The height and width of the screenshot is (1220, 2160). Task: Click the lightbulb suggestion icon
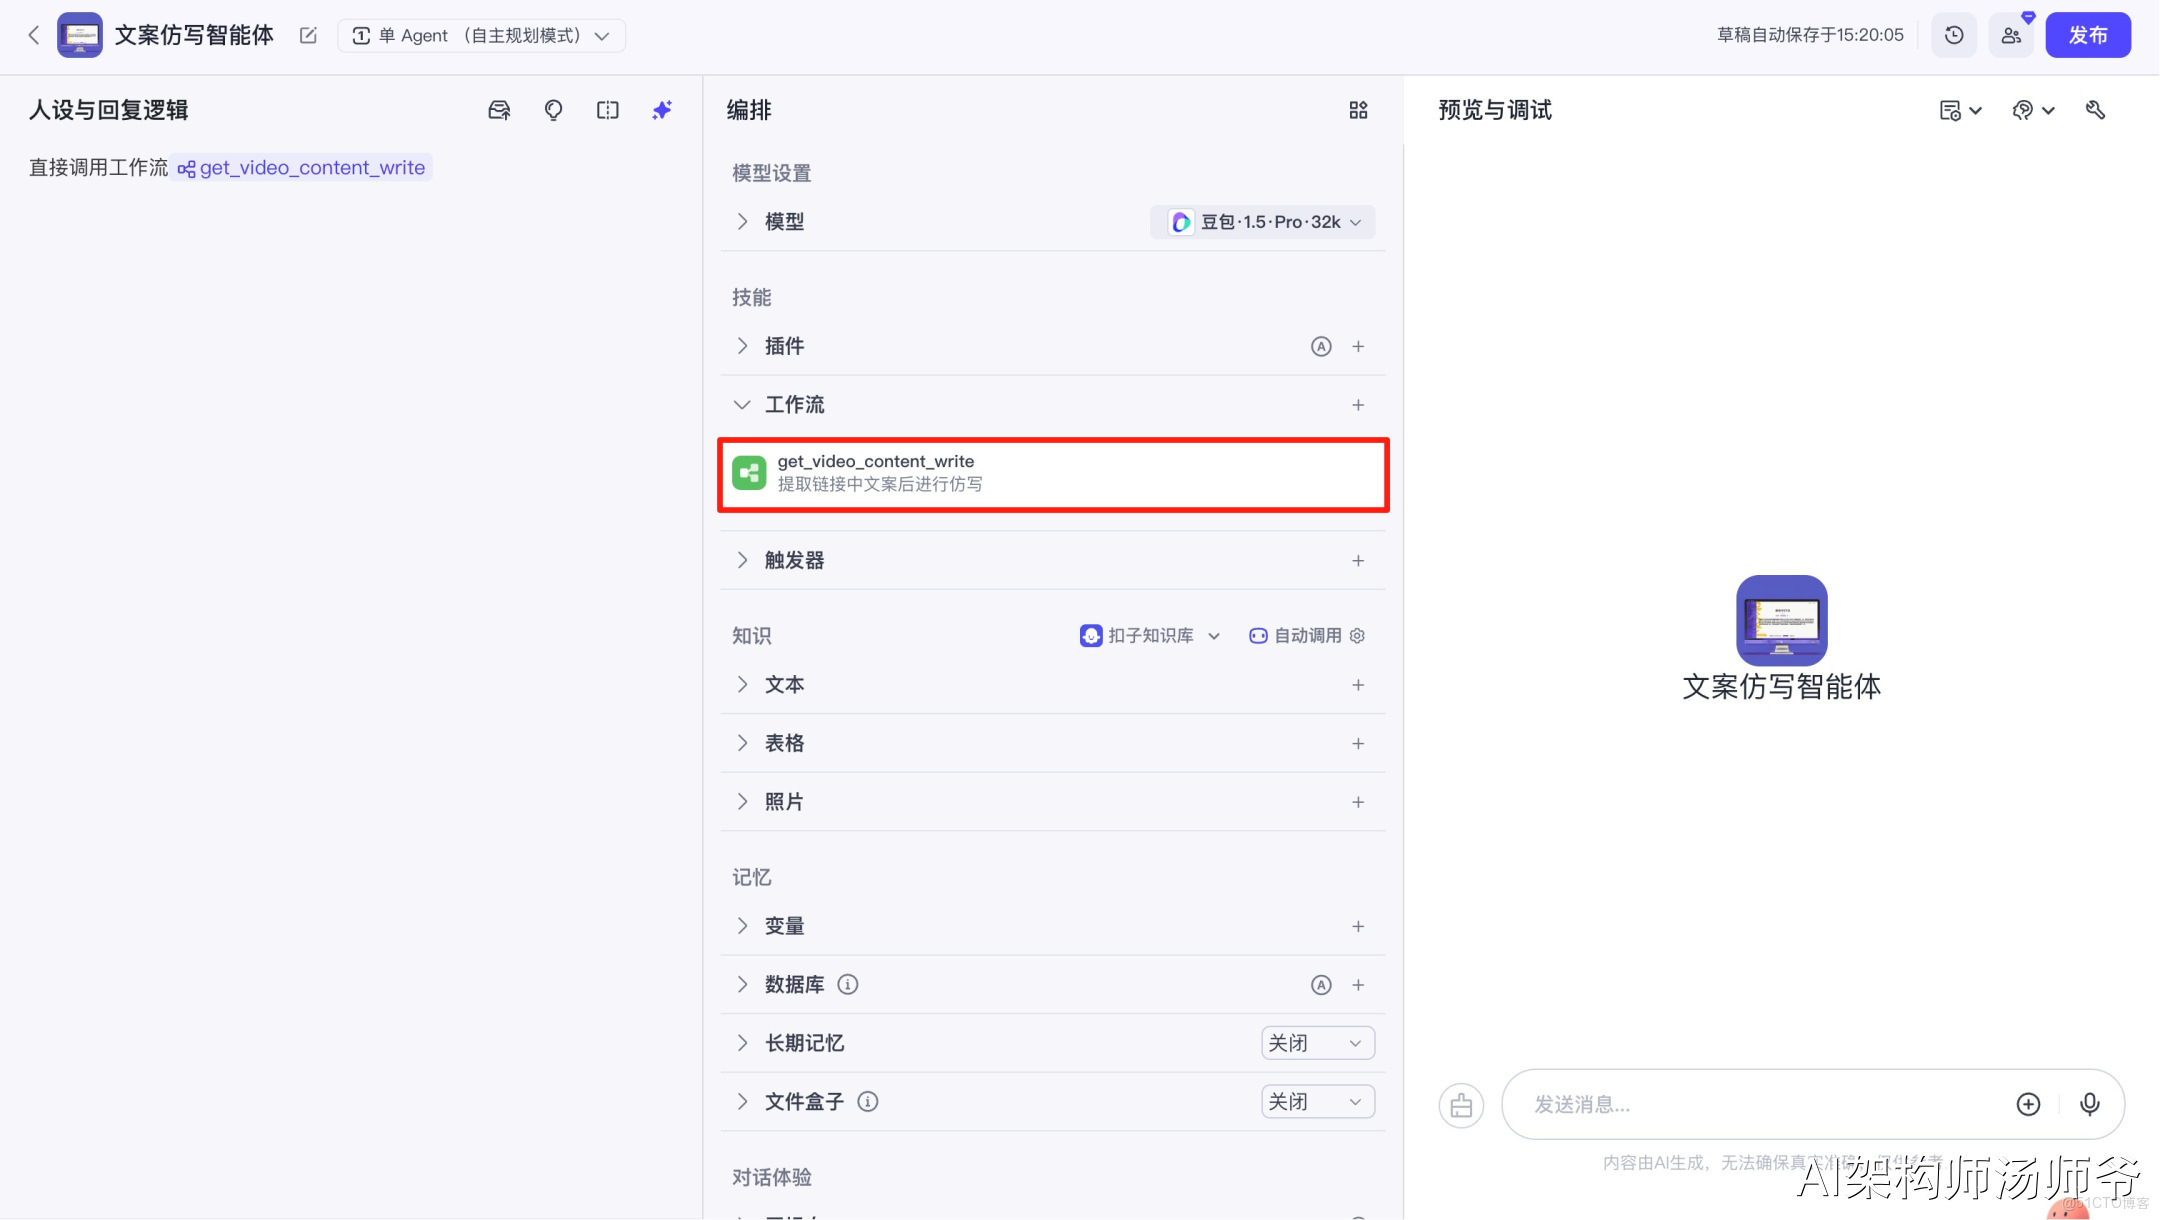553,110
